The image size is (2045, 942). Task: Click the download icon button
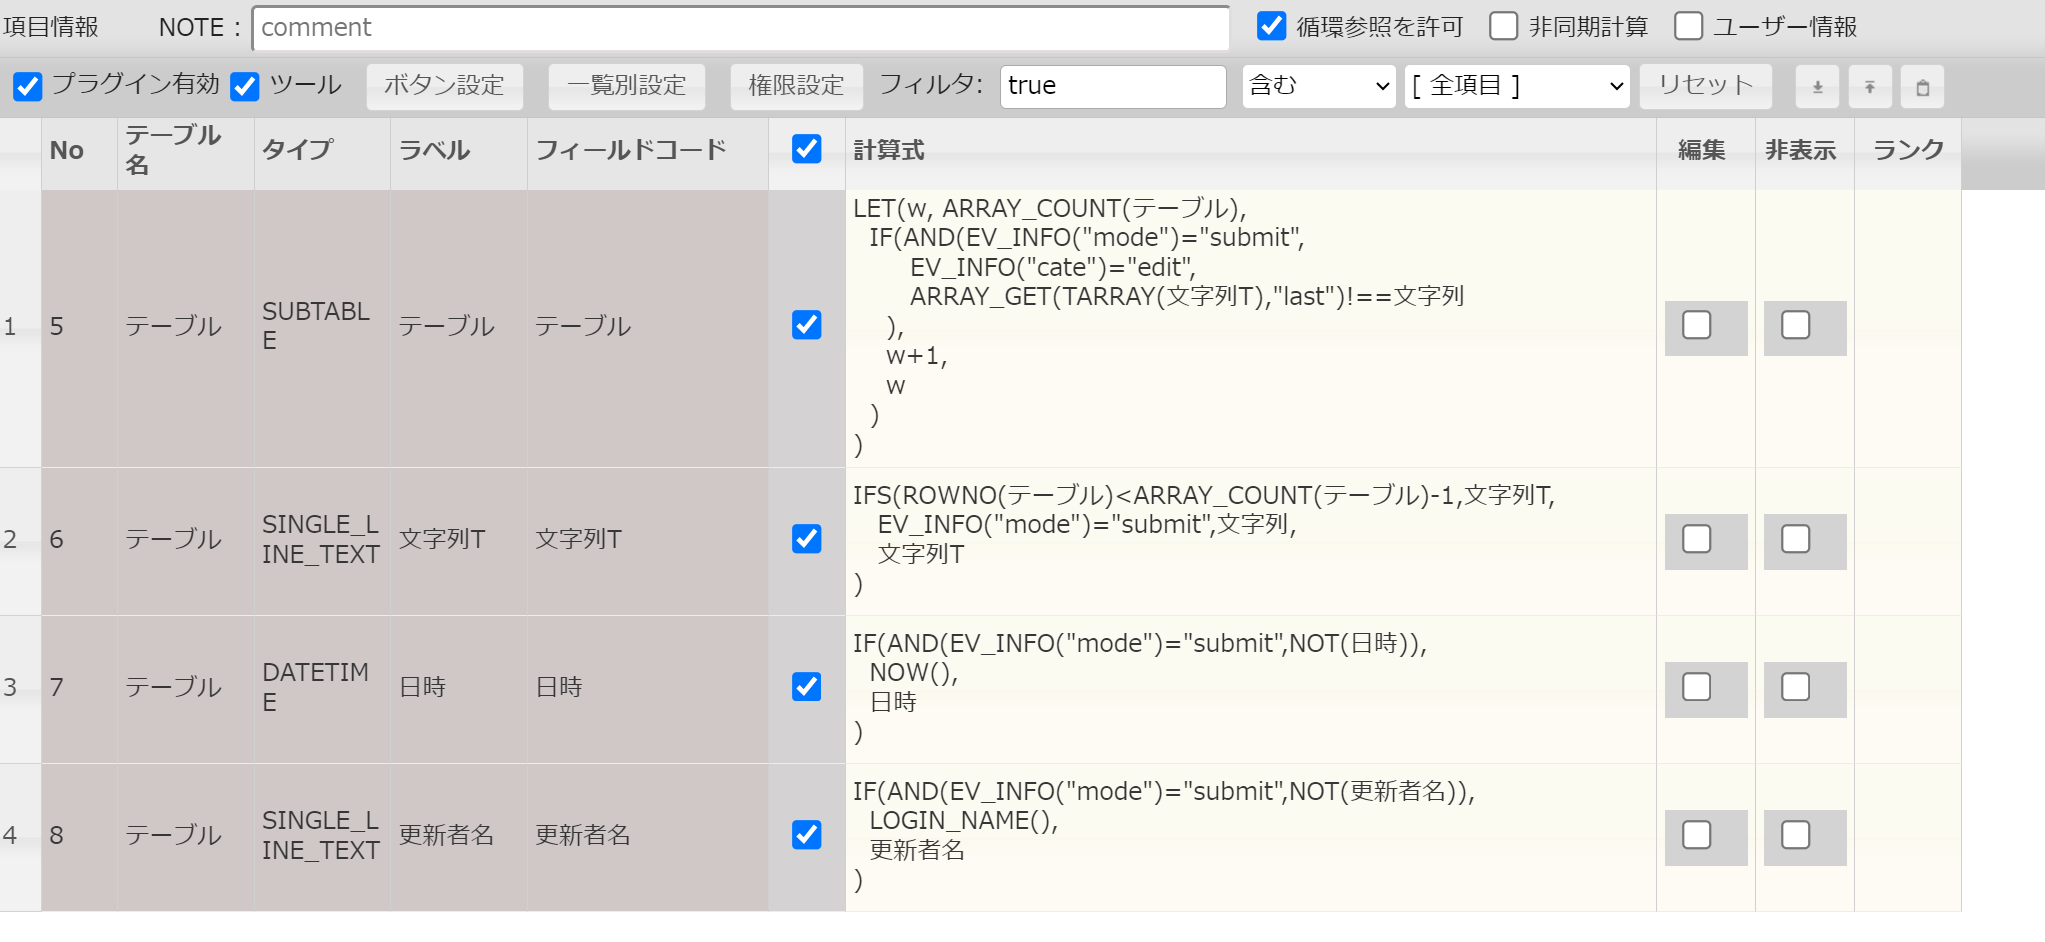click(1817, 87)
